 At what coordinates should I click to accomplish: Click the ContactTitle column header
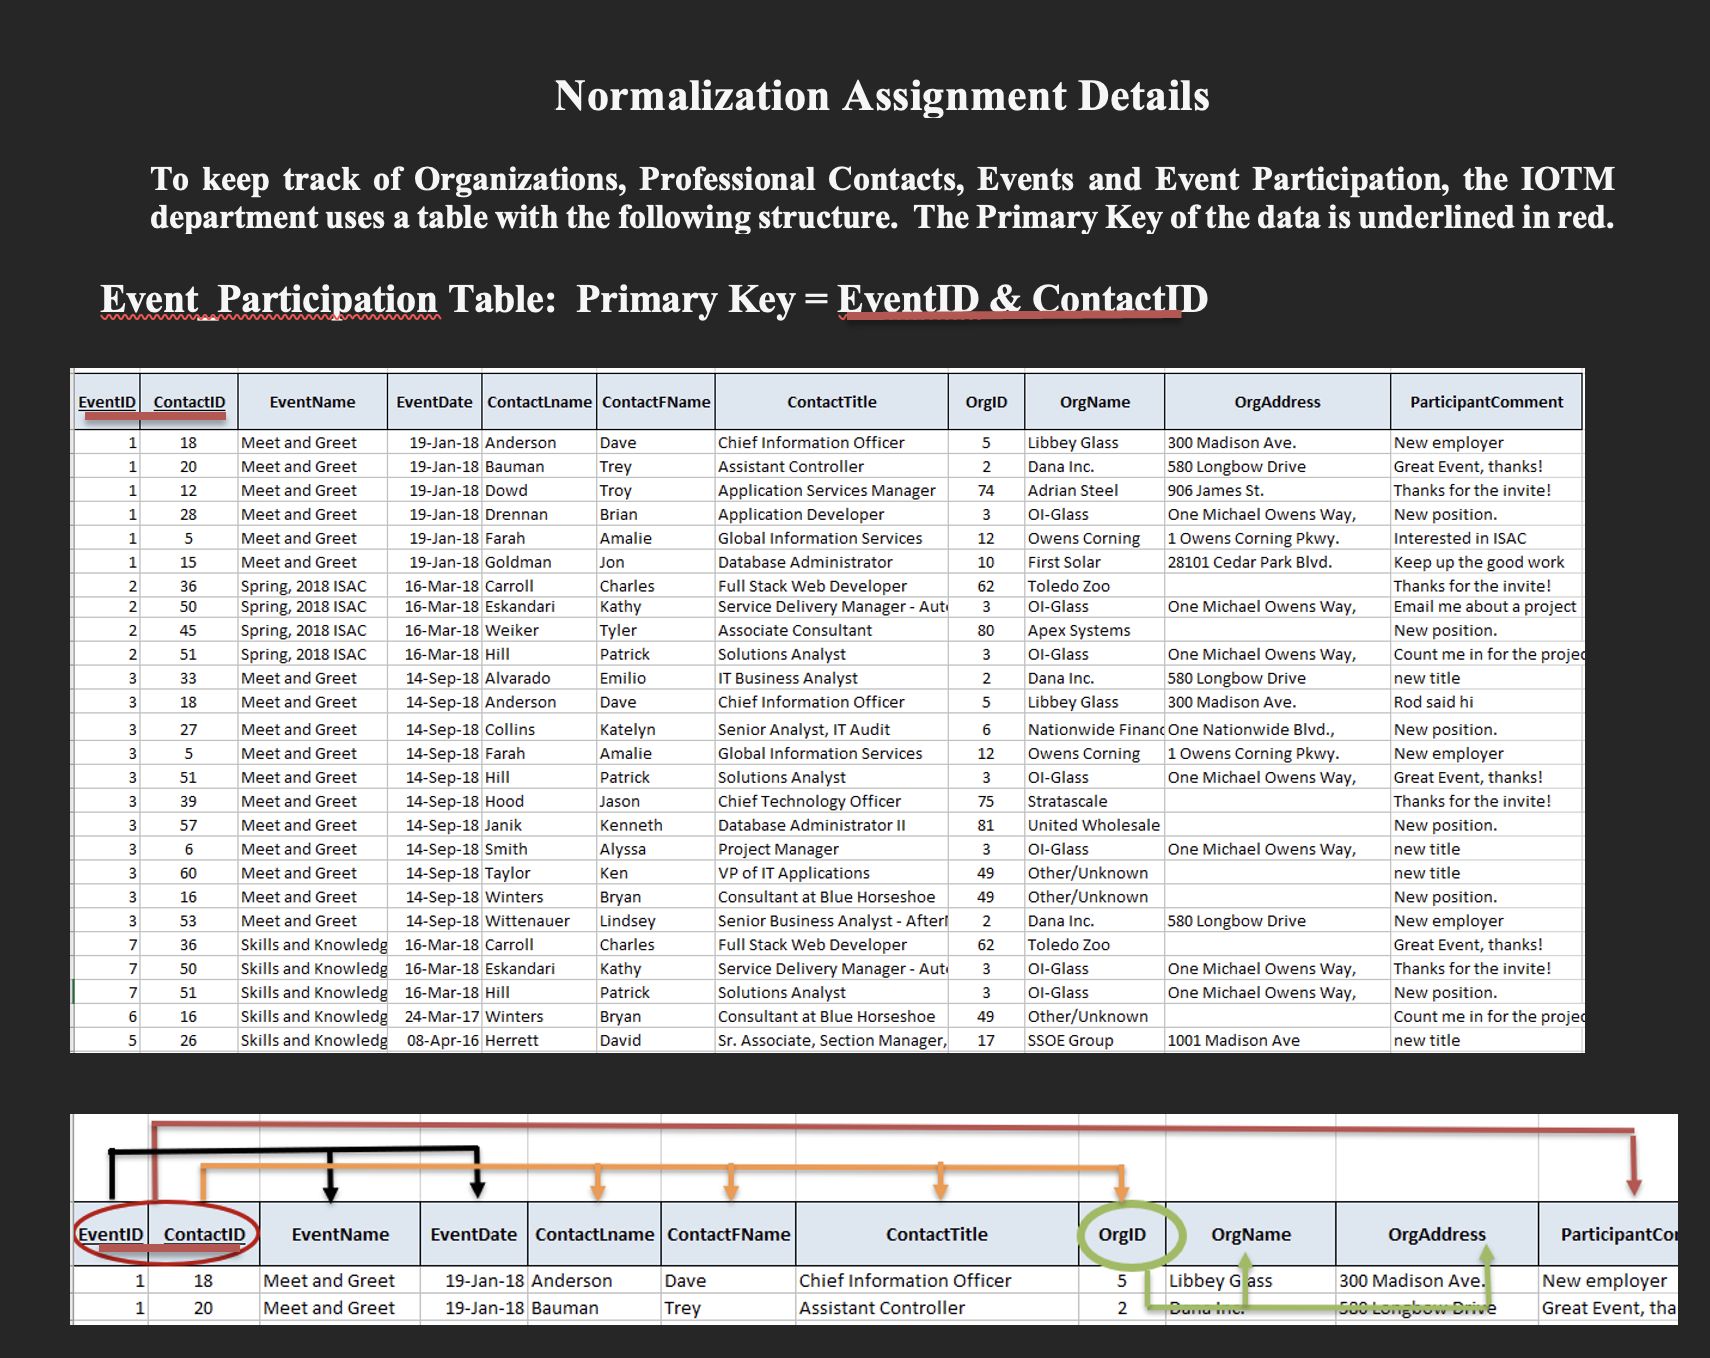831,401
